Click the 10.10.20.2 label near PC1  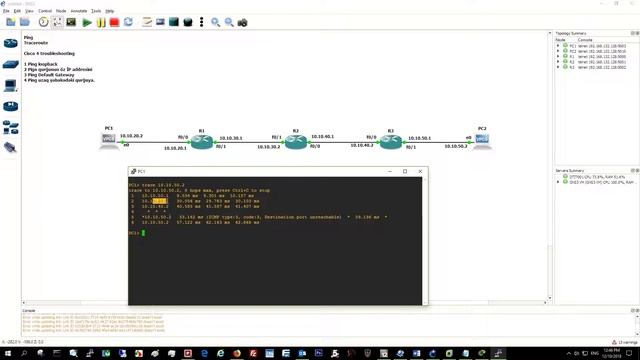pyautogui.click(x=131, y=136)
